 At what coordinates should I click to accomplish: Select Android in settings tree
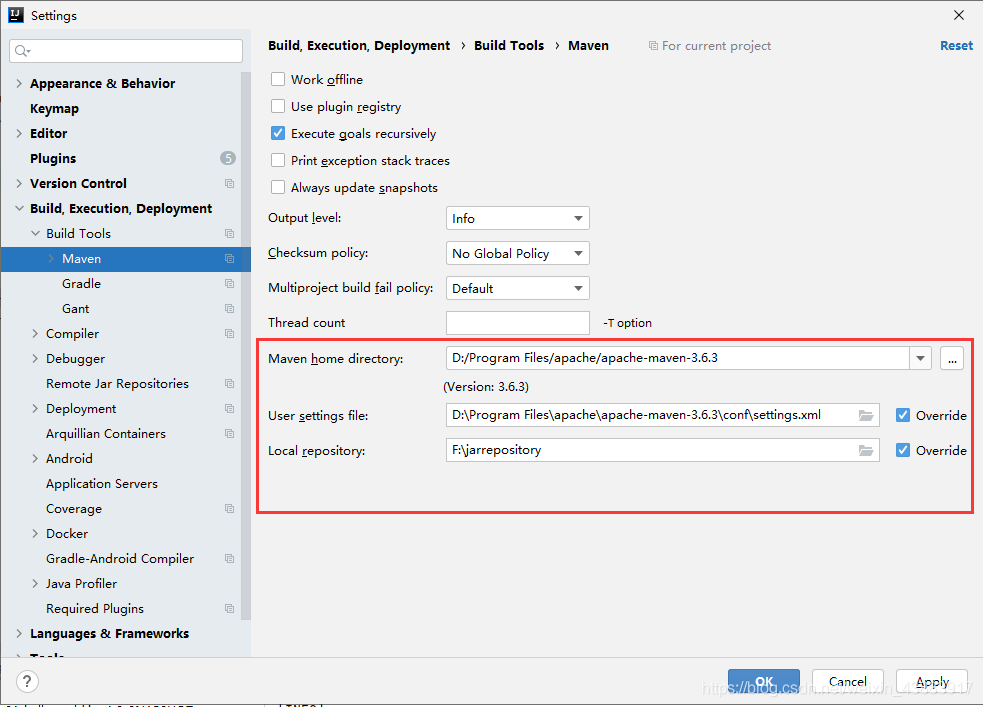pyautogui.click(x=69, y=459)
